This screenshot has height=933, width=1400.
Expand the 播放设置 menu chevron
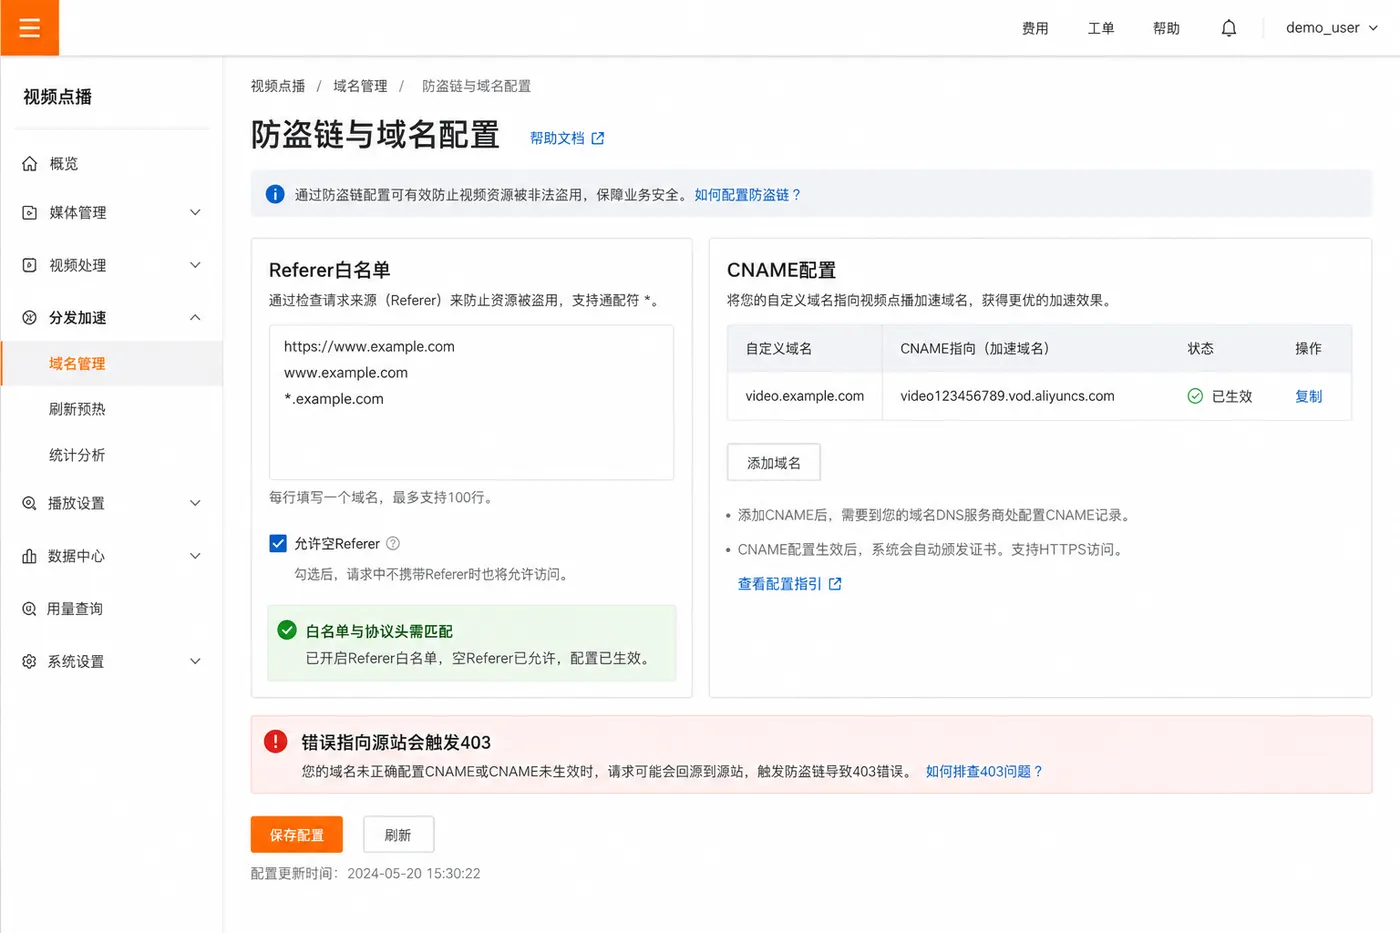pyautogui.click(x=195, y=503)
